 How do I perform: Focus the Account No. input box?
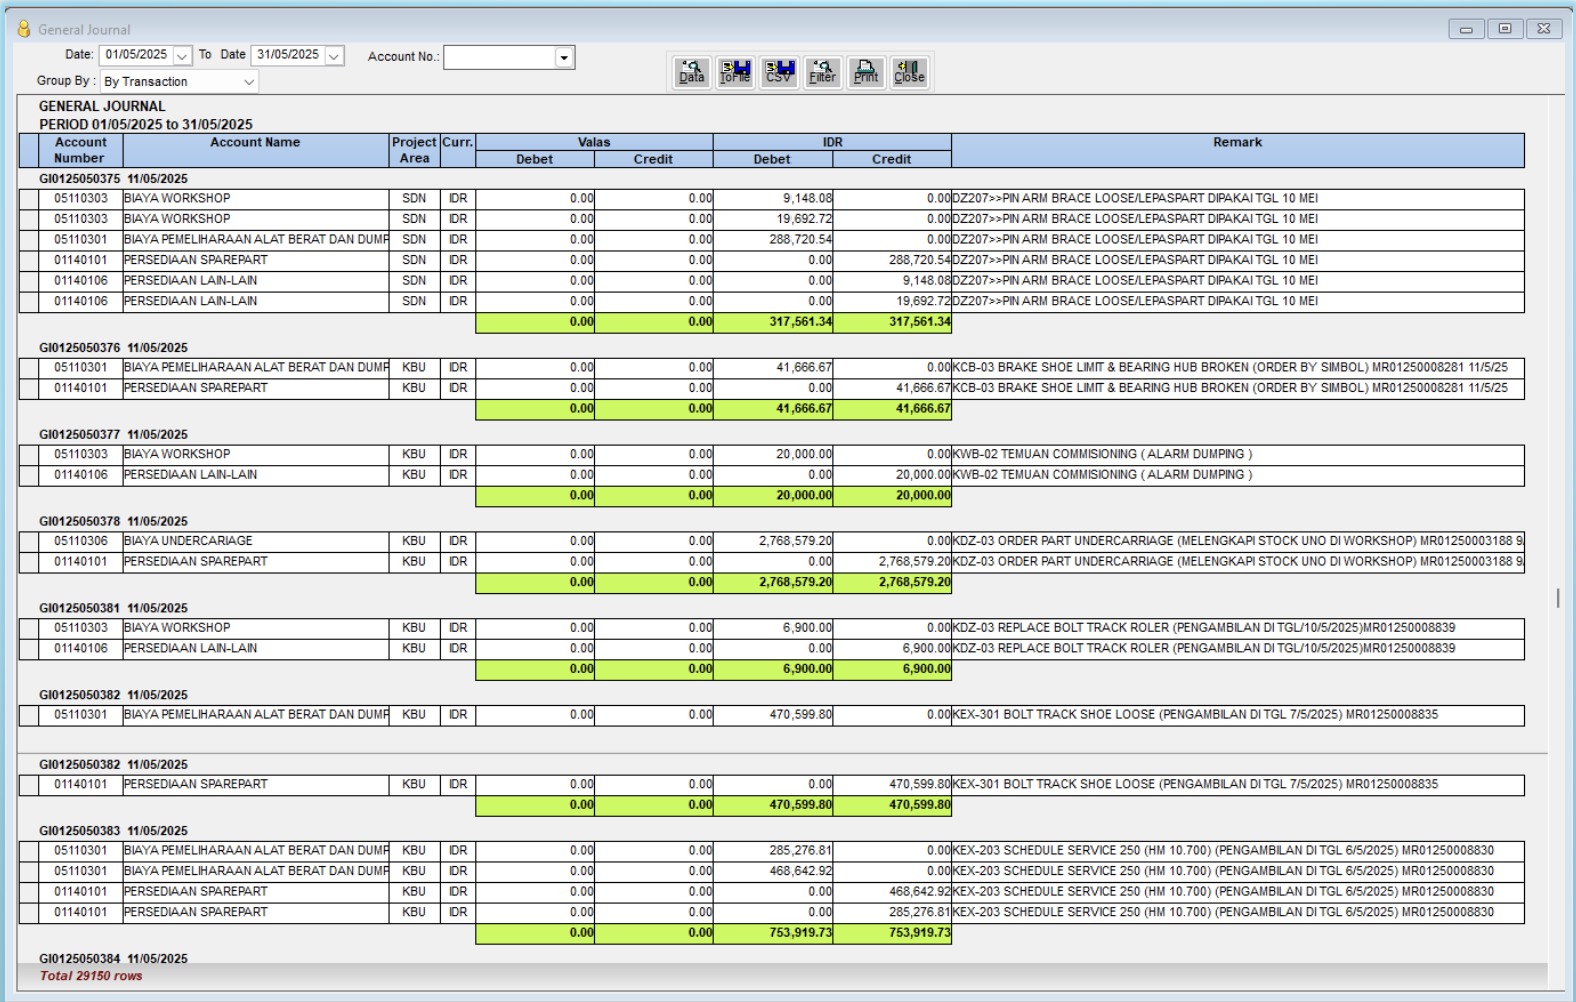click(500, 57)
